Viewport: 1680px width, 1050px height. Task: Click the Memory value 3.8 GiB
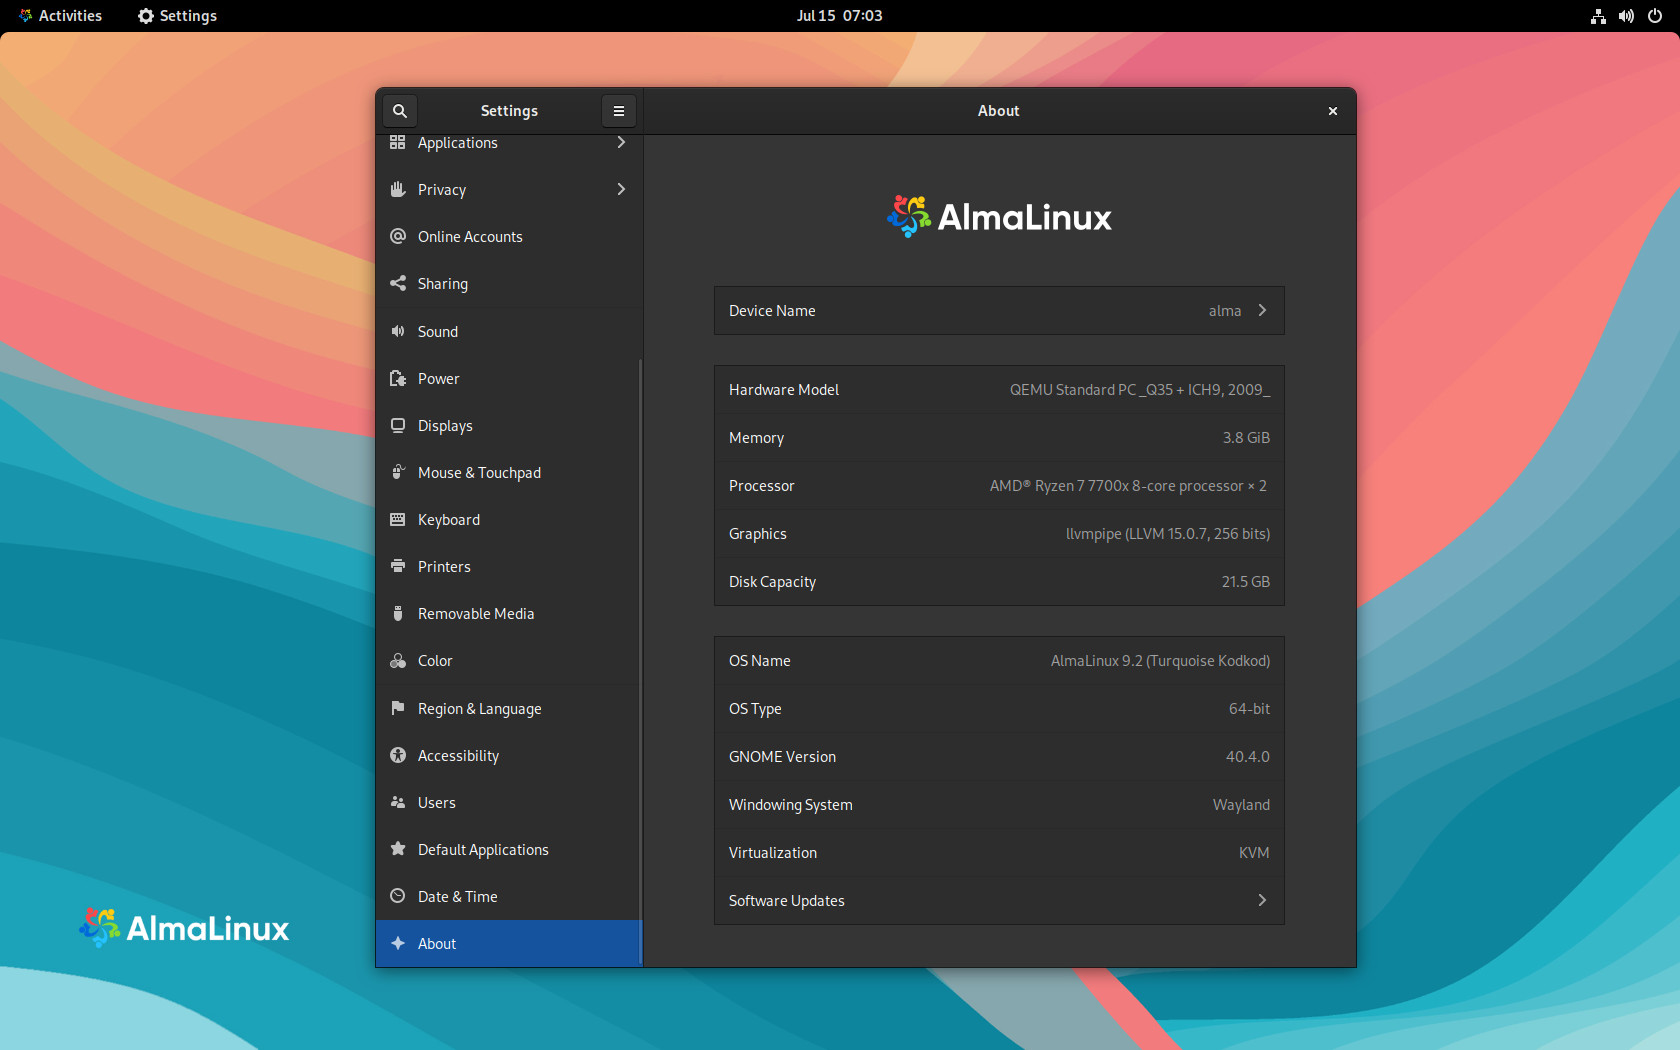click(1246, 438)
